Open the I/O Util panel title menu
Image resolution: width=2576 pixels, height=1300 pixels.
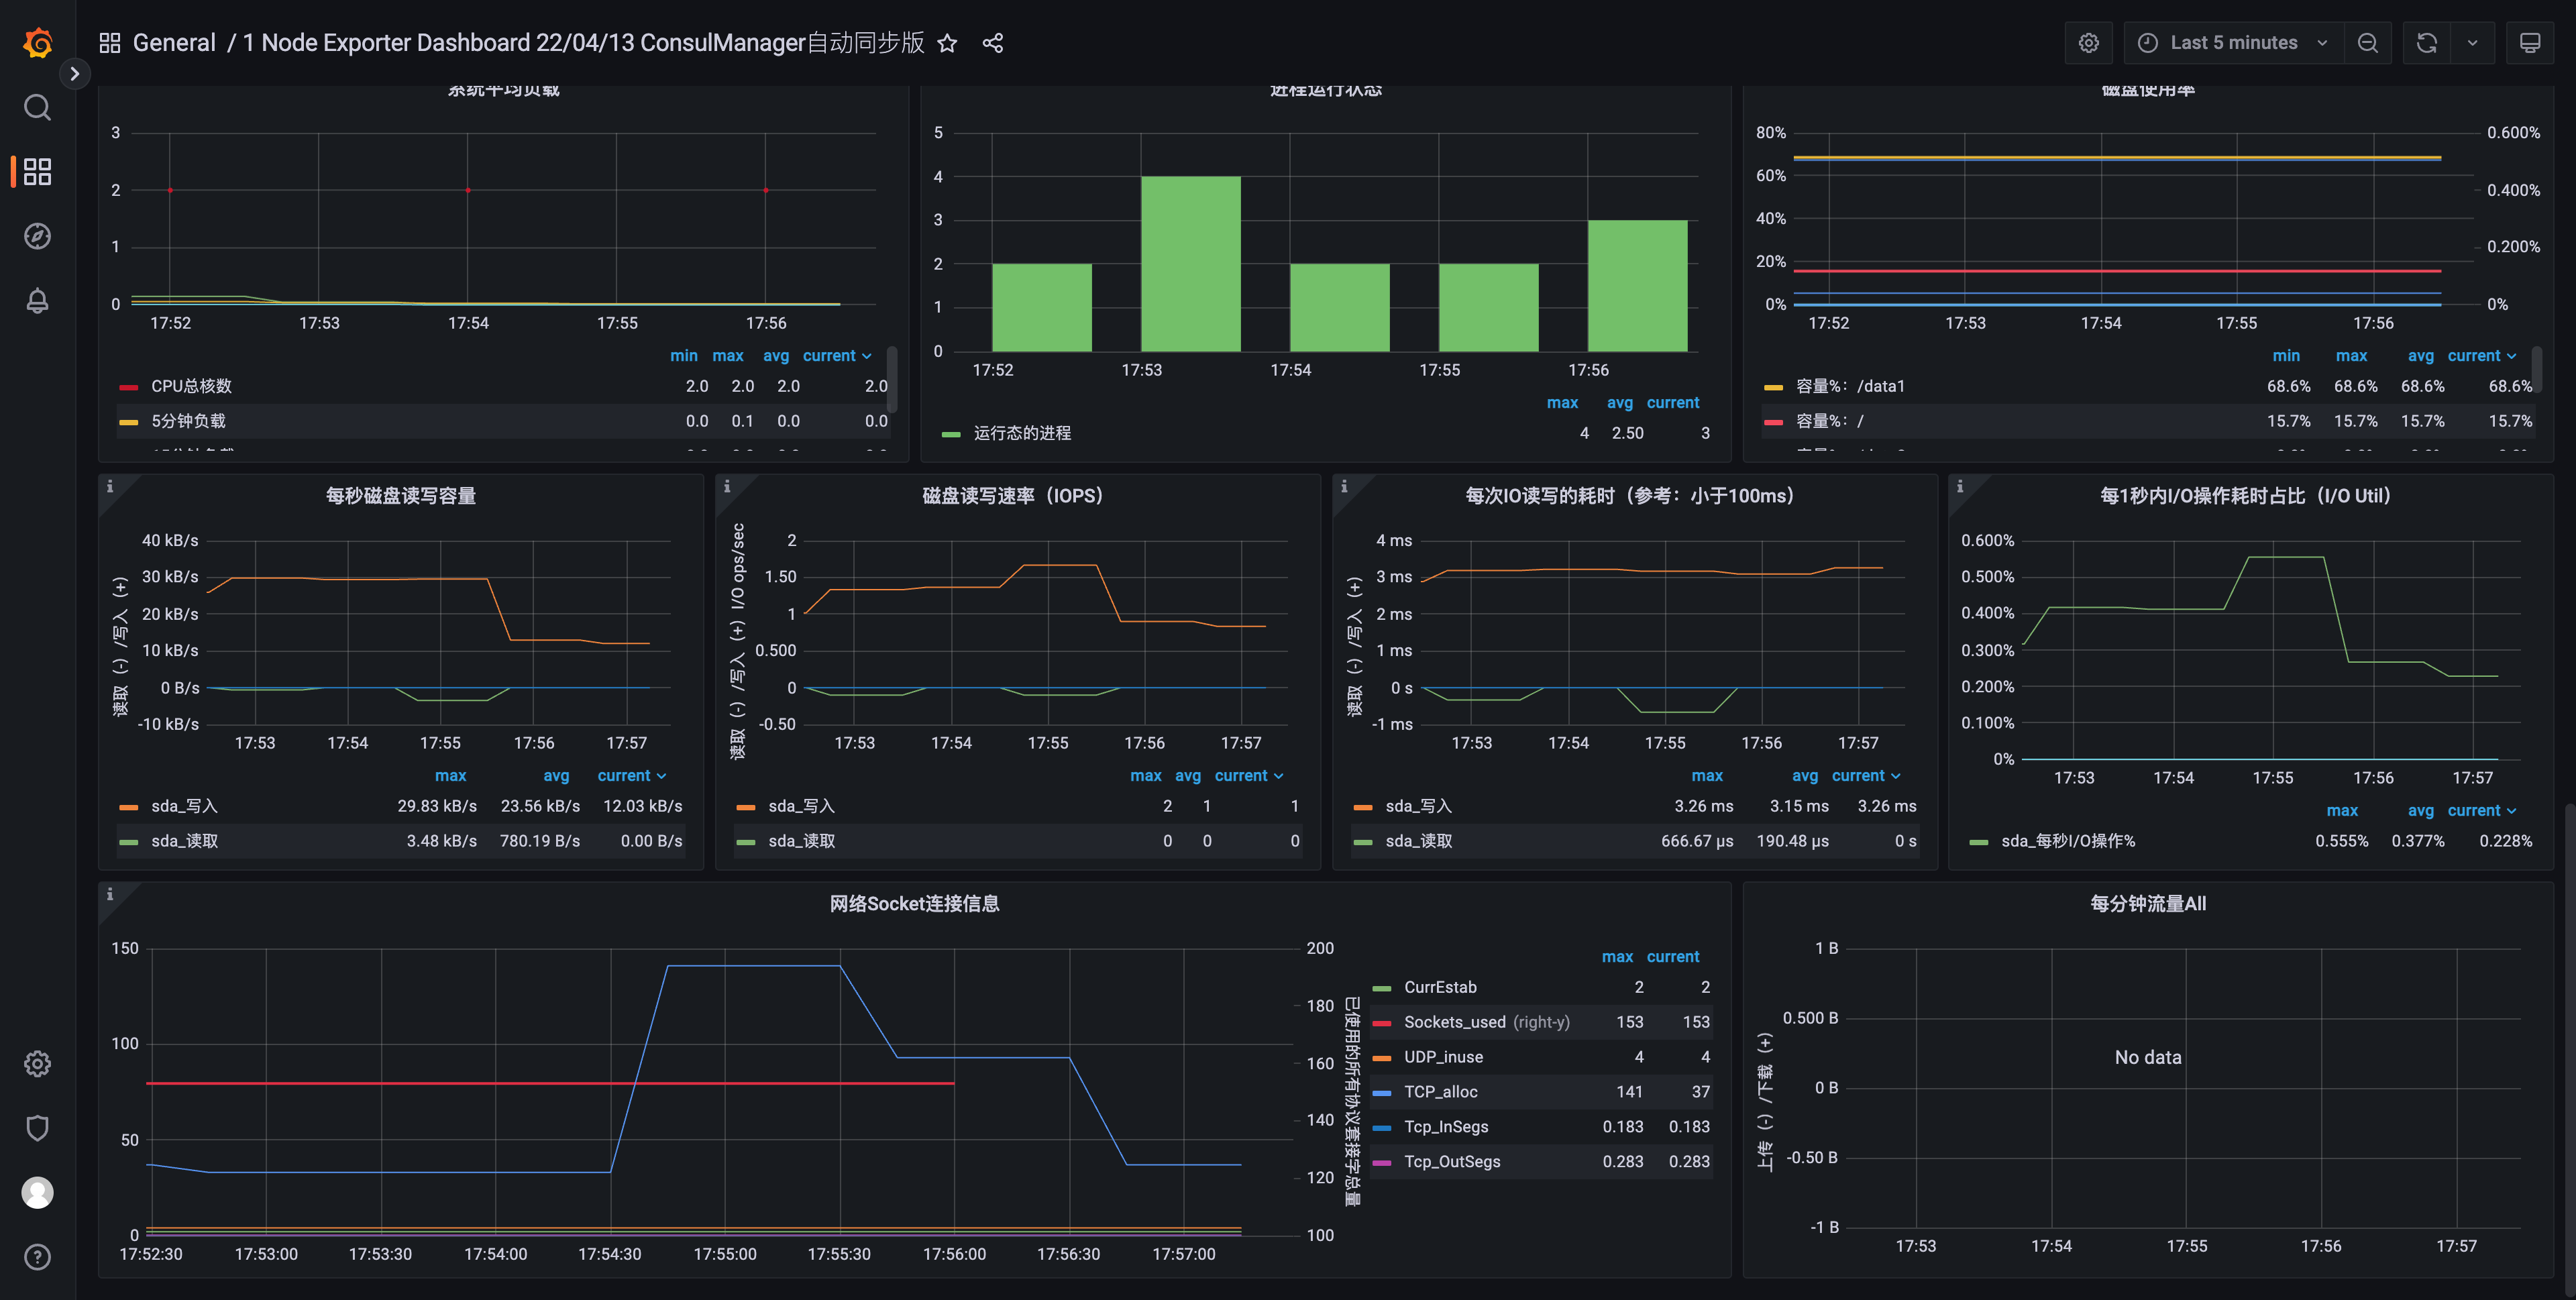(x=2245, y=496)
